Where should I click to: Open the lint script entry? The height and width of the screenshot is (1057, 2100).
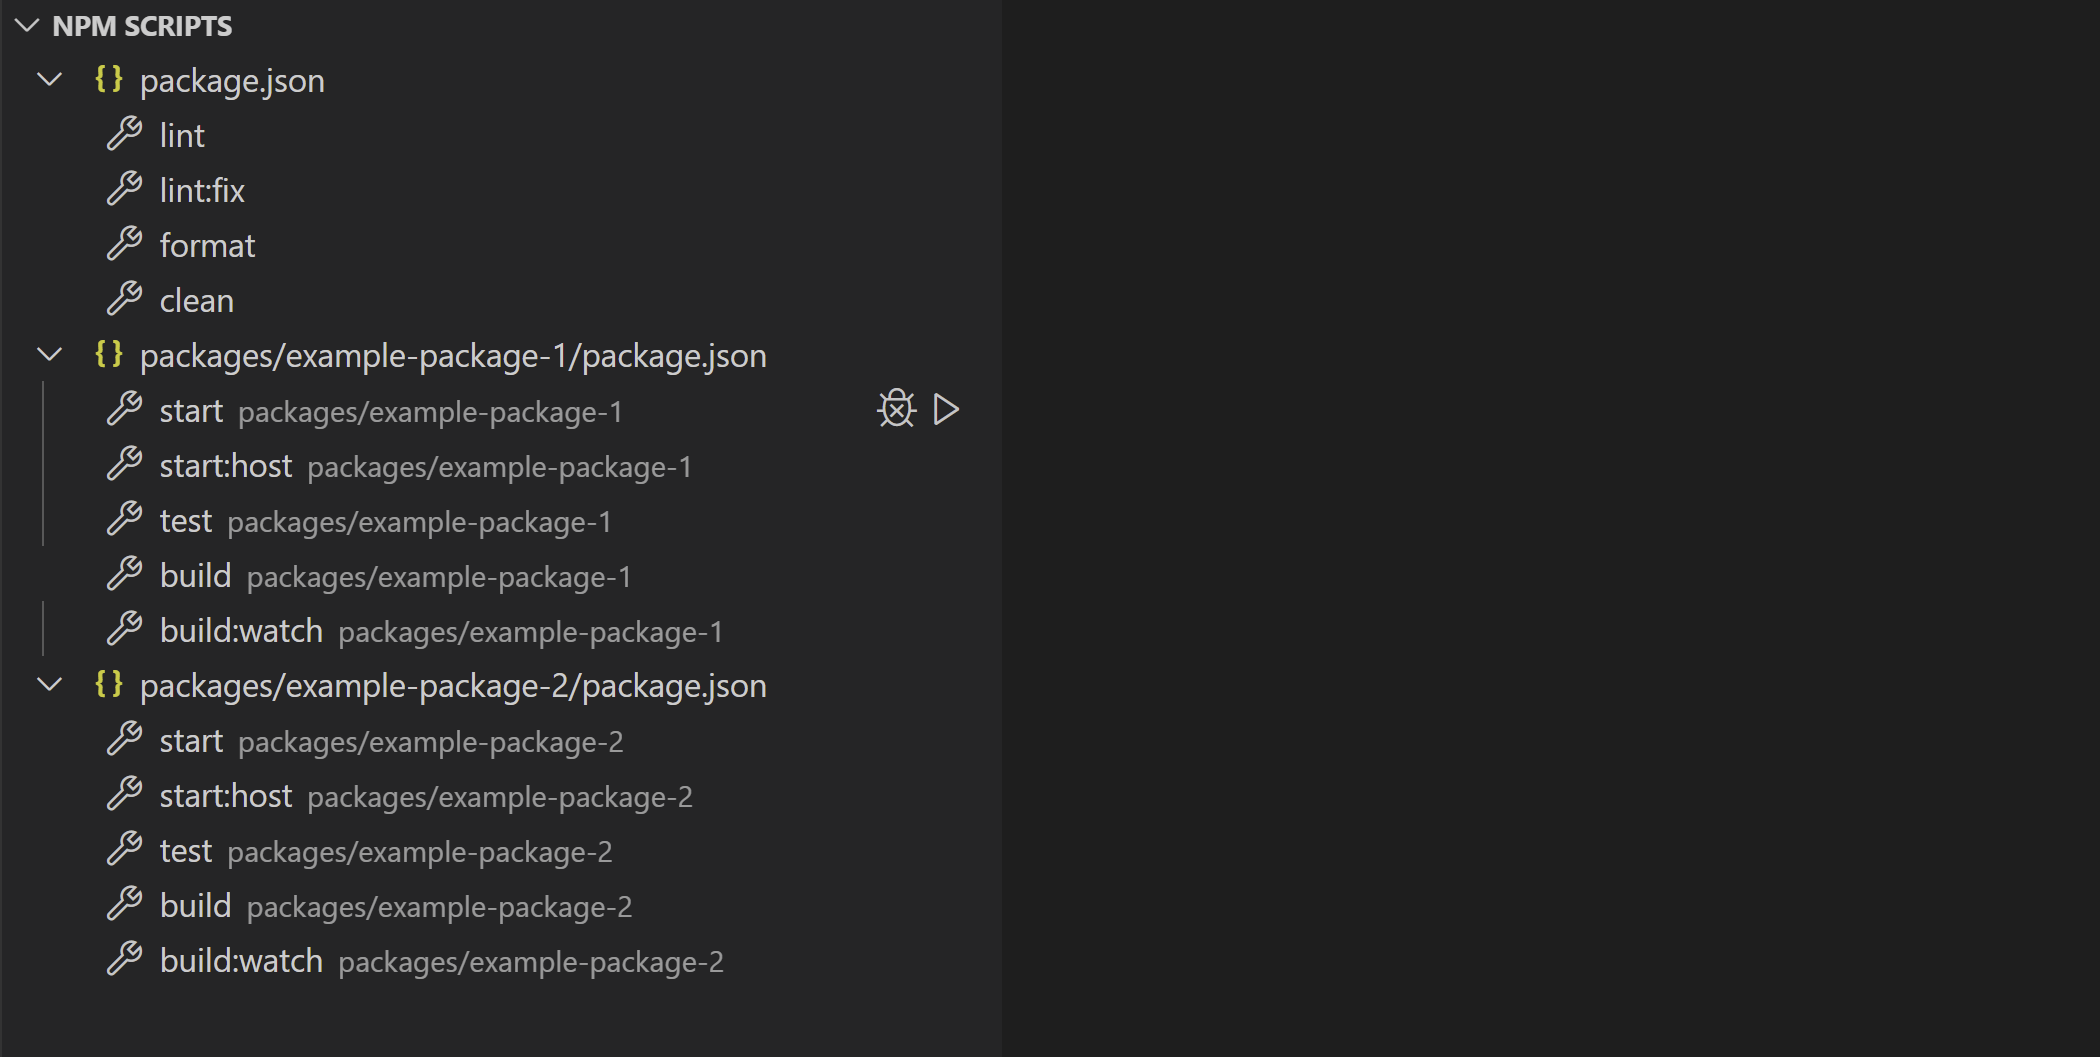(x=182, y=134)
